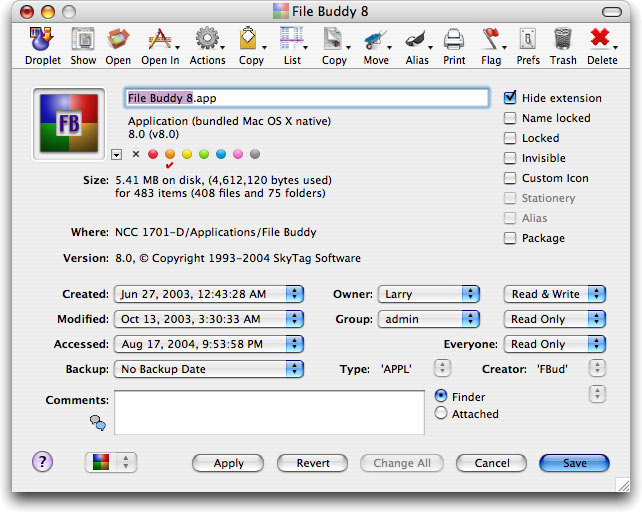
Task: Click the toolbar toggle pill in title bar
Action: coord(612,12)
